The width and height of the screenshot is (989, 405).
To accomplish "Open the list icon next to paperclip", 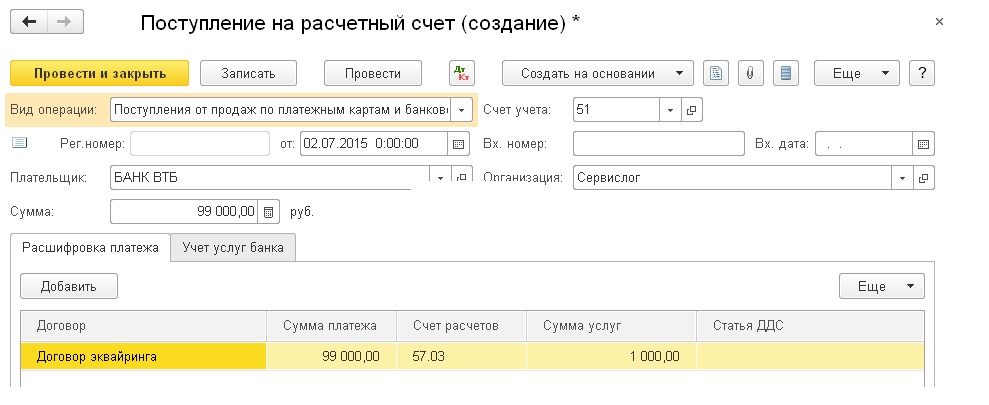I will [786, 73].
